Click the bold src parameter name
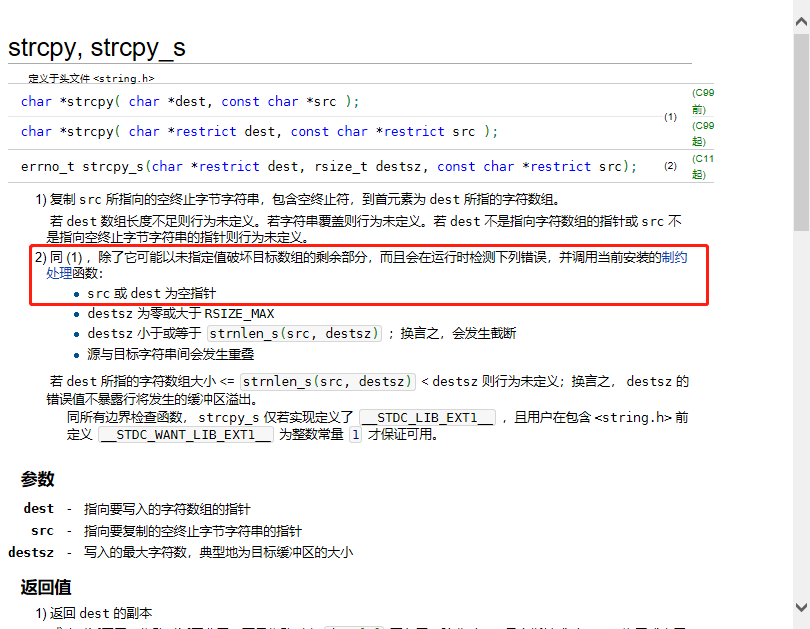 click(42, 531)
